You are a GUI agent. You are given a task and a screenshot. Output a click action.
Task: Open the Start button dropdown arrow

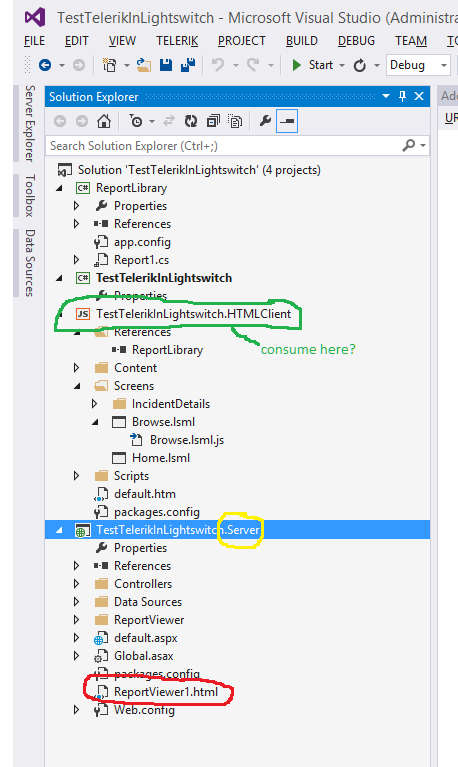pos(342,65)
